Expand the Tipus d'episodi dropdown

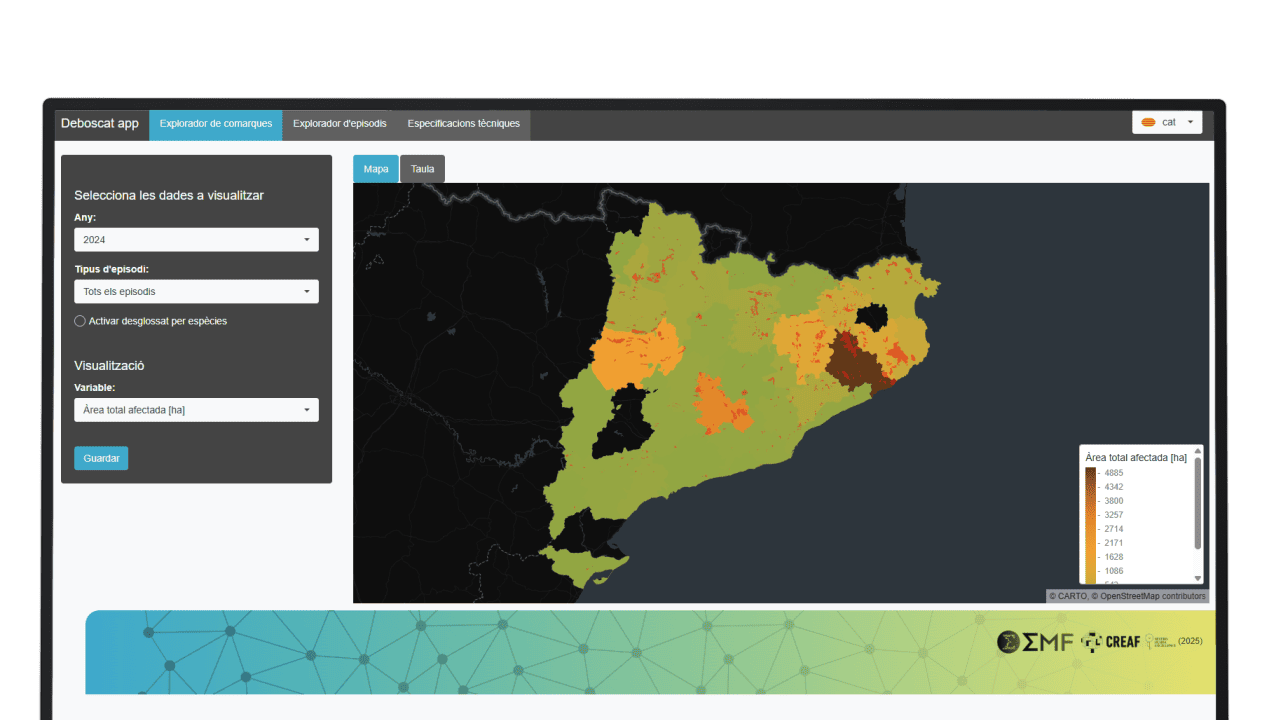coord(196,292)
